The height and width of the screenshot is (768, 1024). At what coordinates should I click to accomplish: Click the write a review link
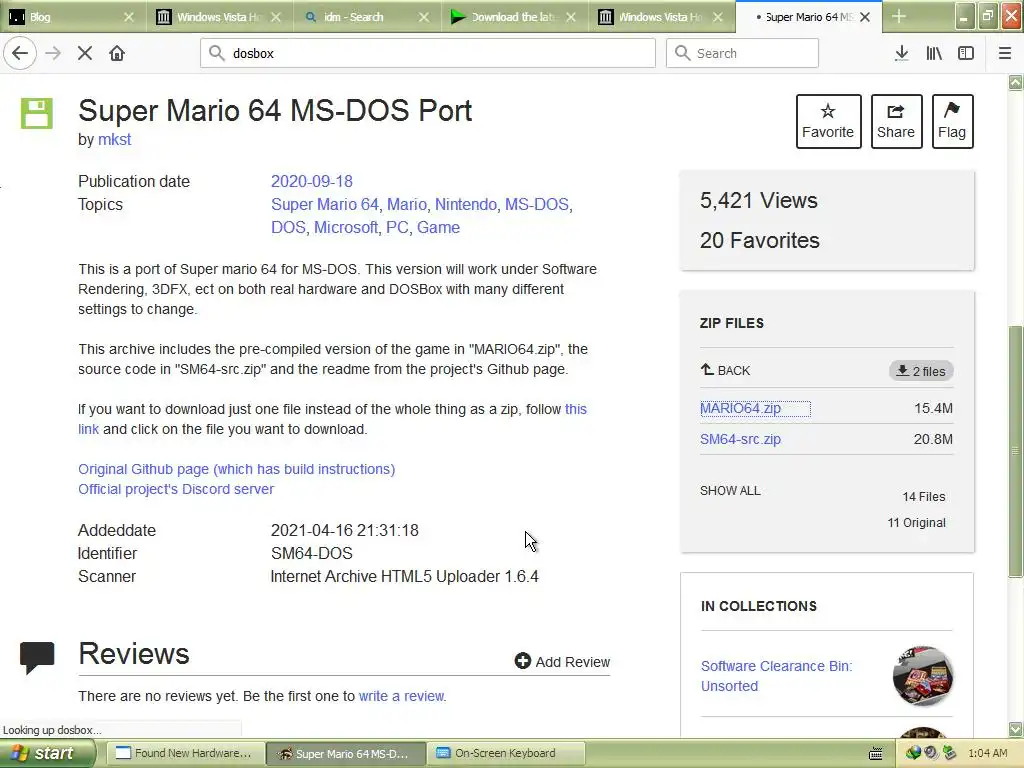pyautogui.click(x=402, y=696)
